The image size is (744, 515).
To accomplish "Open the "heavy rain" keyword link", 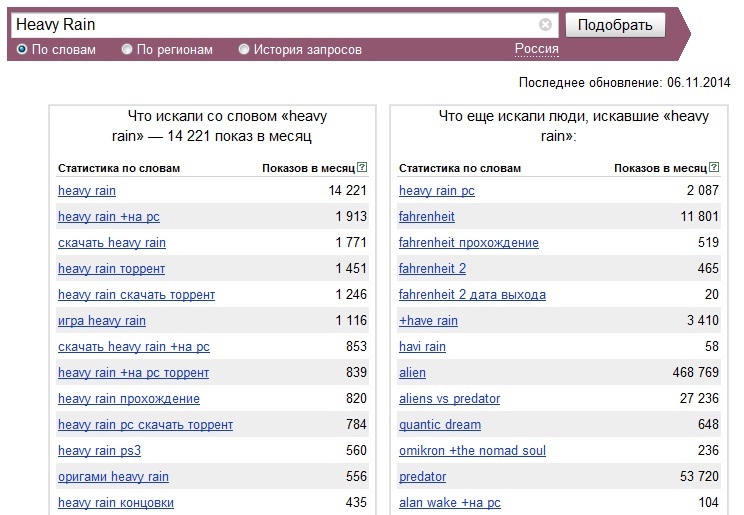I will tap(87, 191).
